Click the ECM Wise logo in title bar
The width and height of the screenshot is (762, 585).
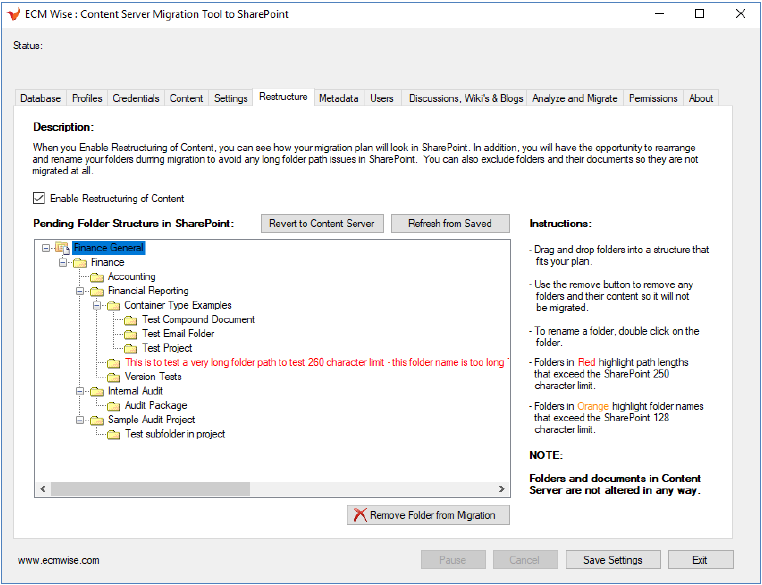click(x=13, y=13)
